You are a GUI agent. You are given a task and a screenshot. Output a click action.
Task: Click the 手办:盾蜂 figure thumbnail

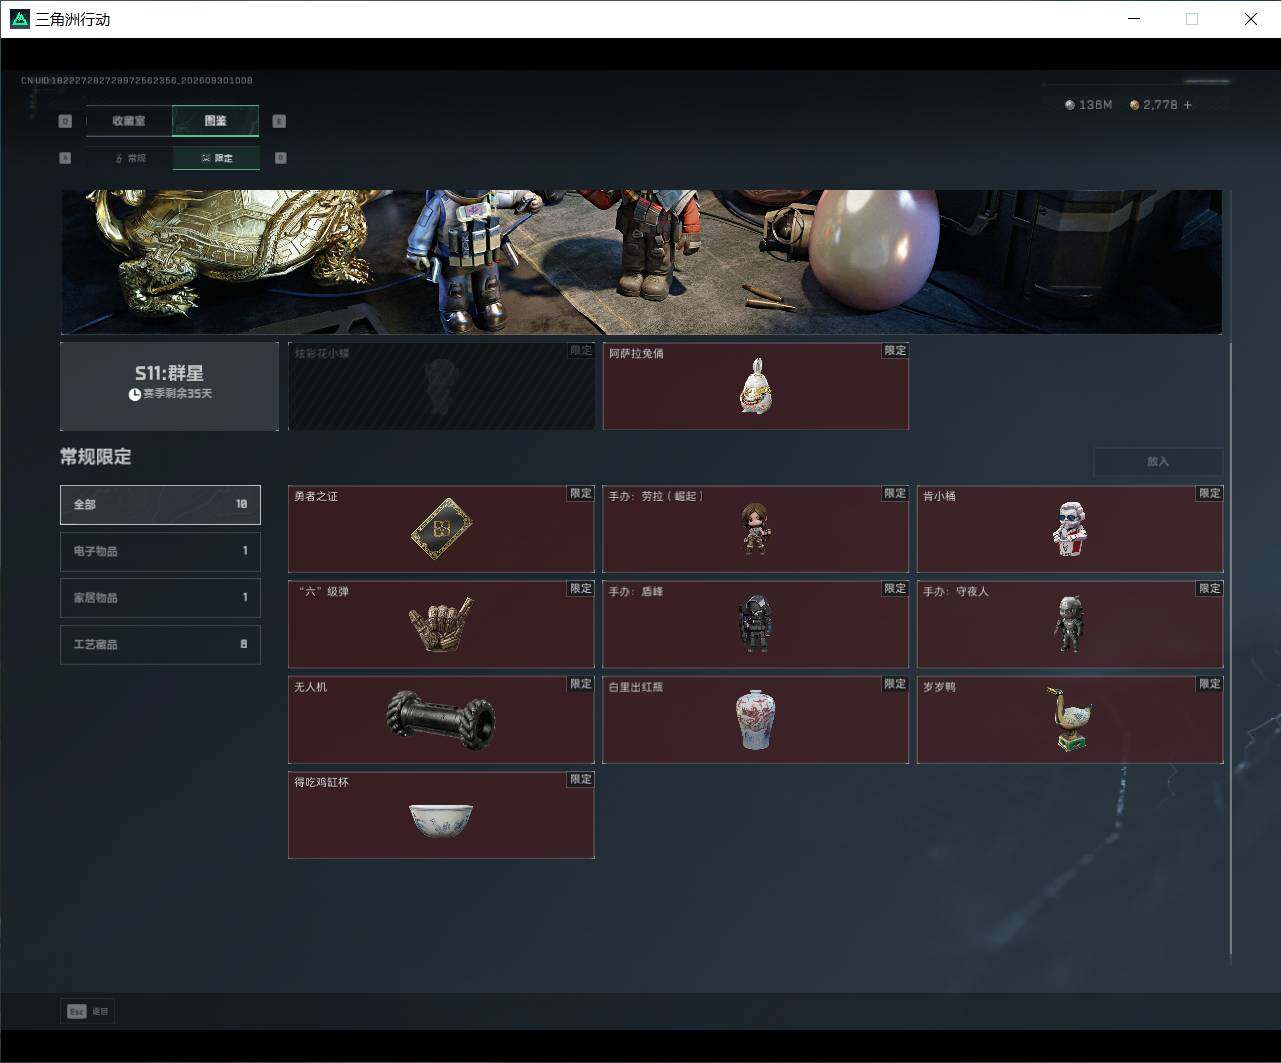(x=755, y=625)
